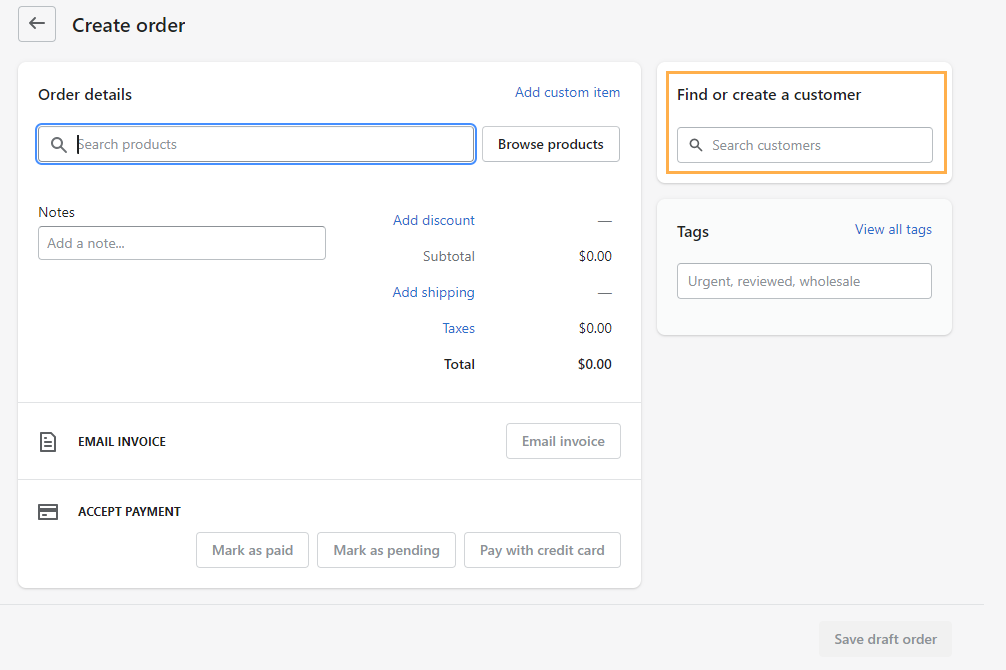Viewport: 1006px width, 670px height.
Task: Click the search products magnifier icon
Action: [x=59, y=145]
